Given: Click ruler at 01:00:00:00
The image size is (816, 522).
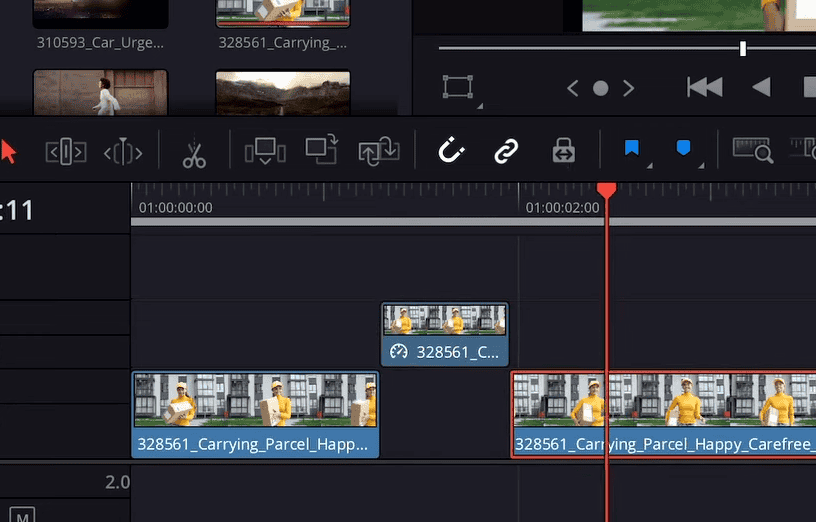Looking at the screenshot, I should pos(175,208).
